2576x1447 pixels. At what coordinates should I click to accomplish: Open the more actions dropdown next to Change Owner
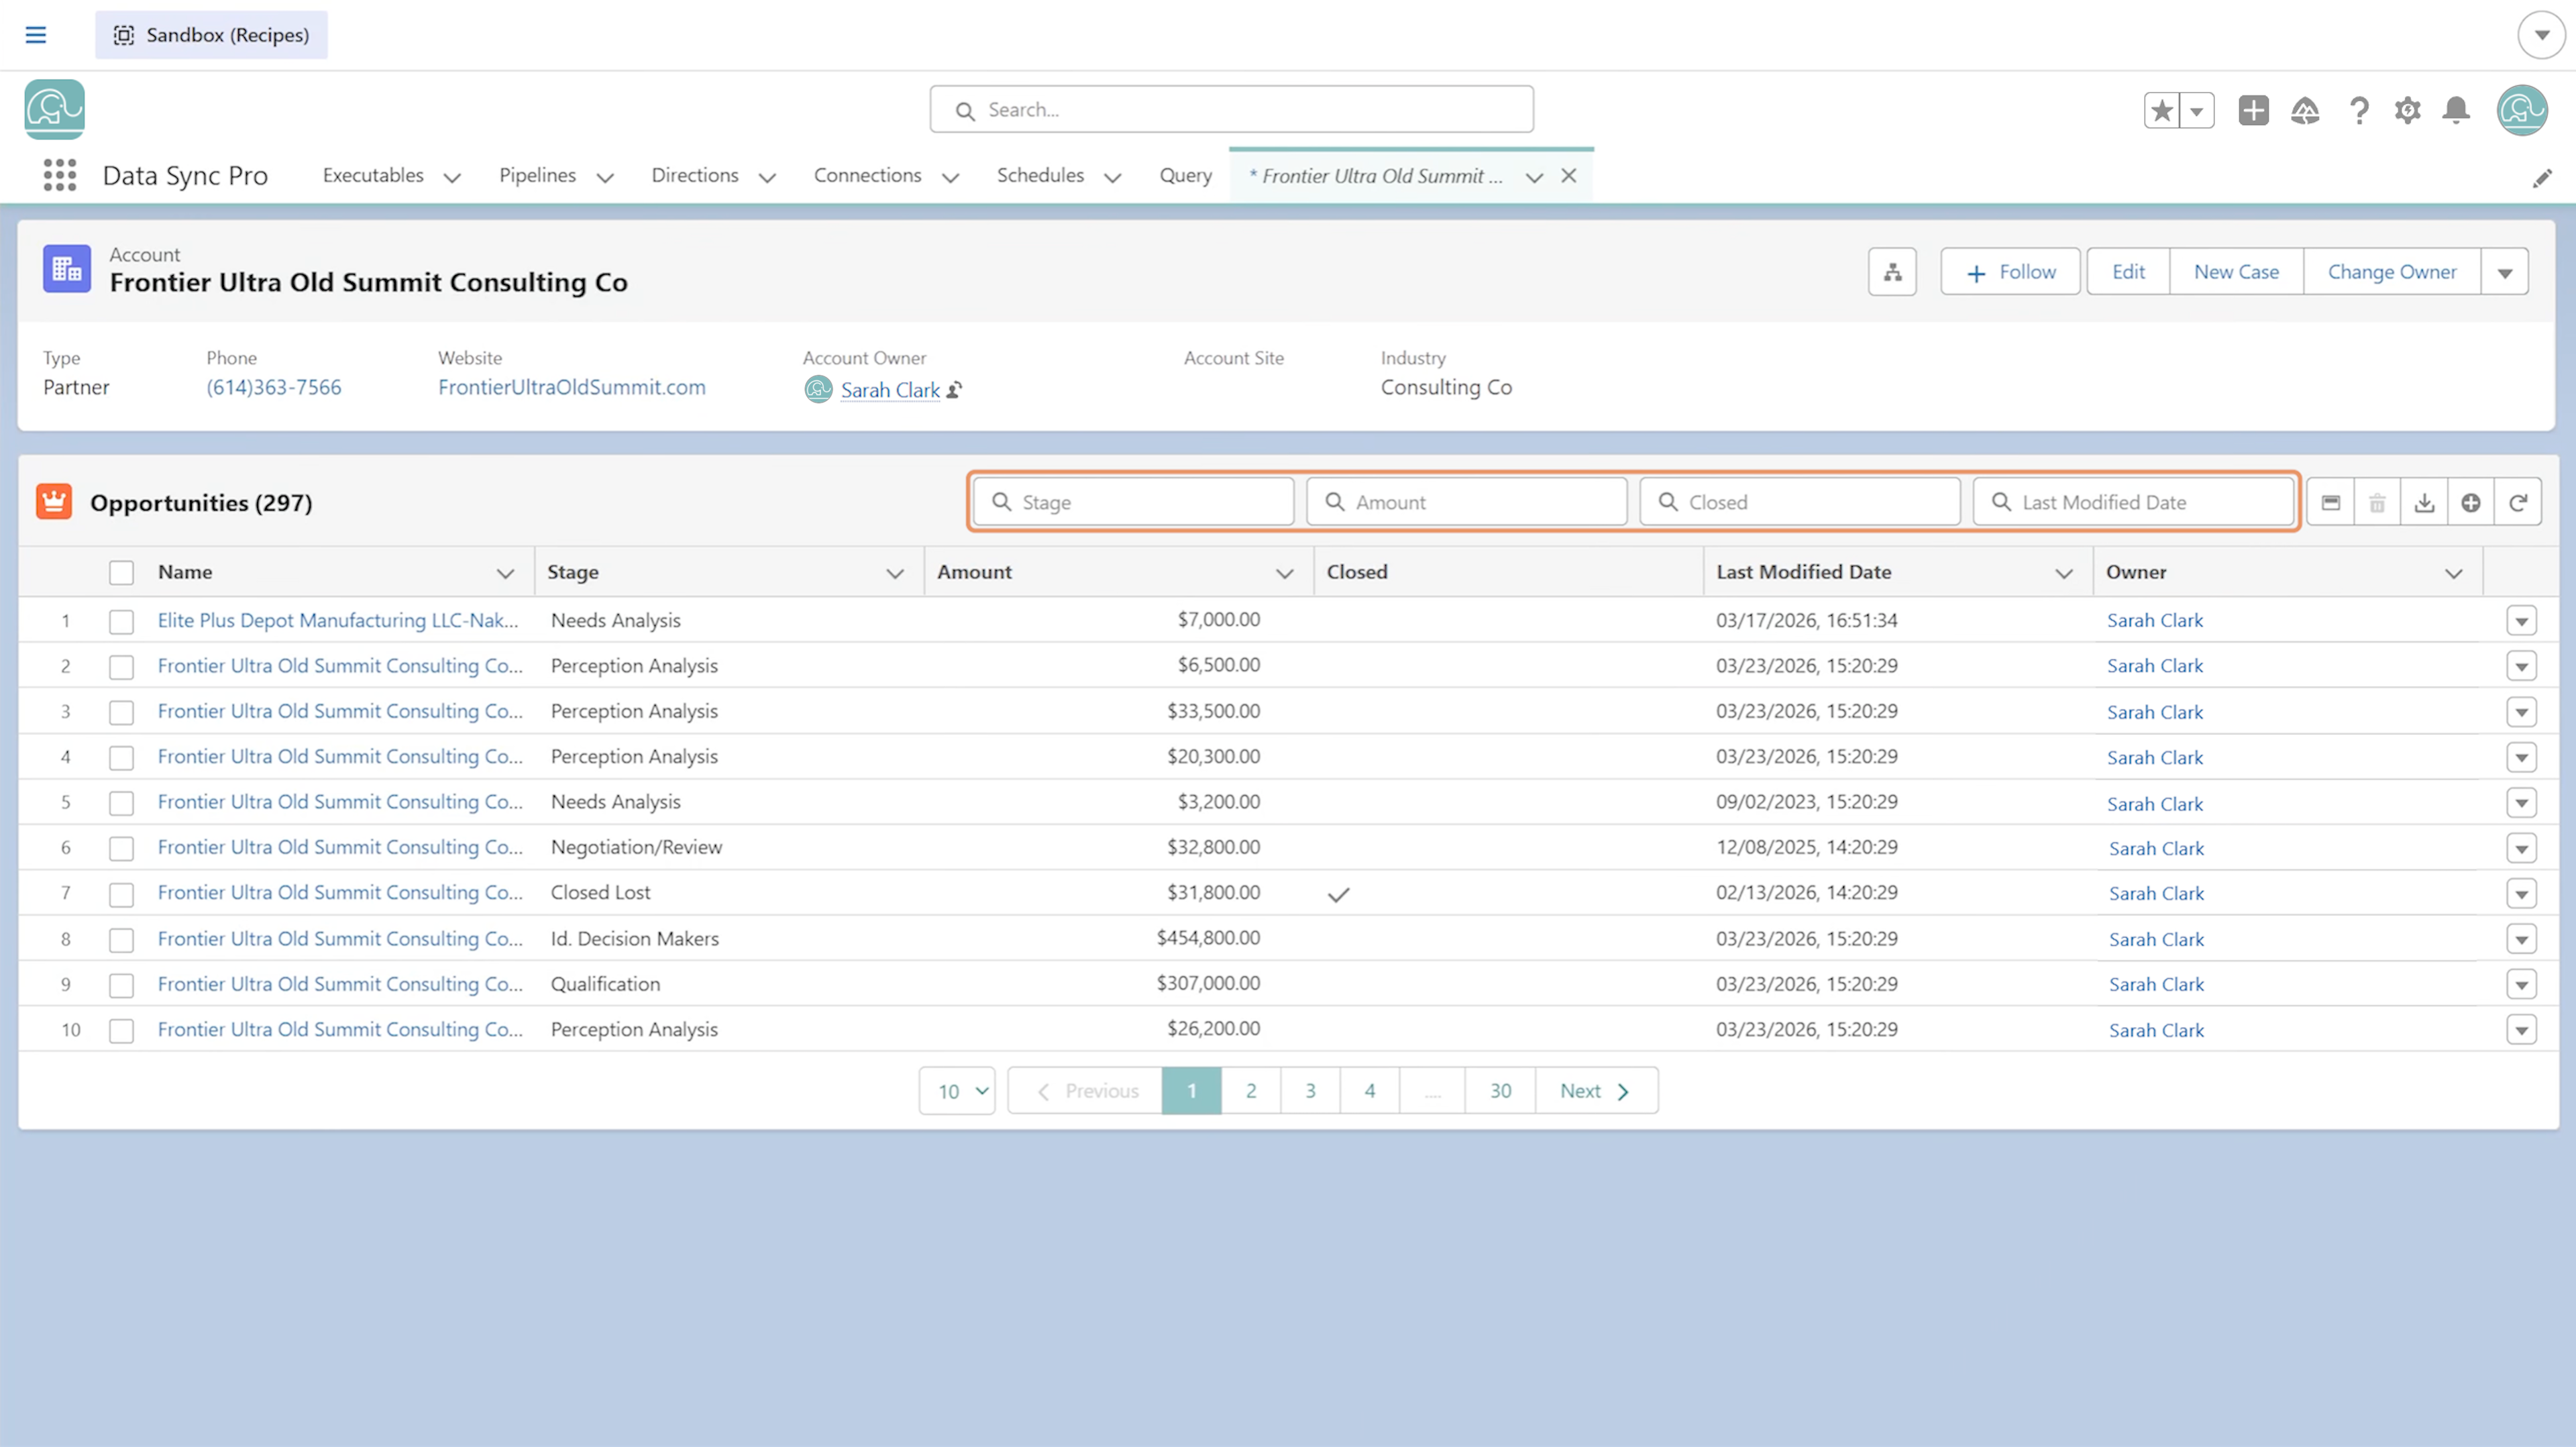pyautogui.click(x=2505, y=272)
